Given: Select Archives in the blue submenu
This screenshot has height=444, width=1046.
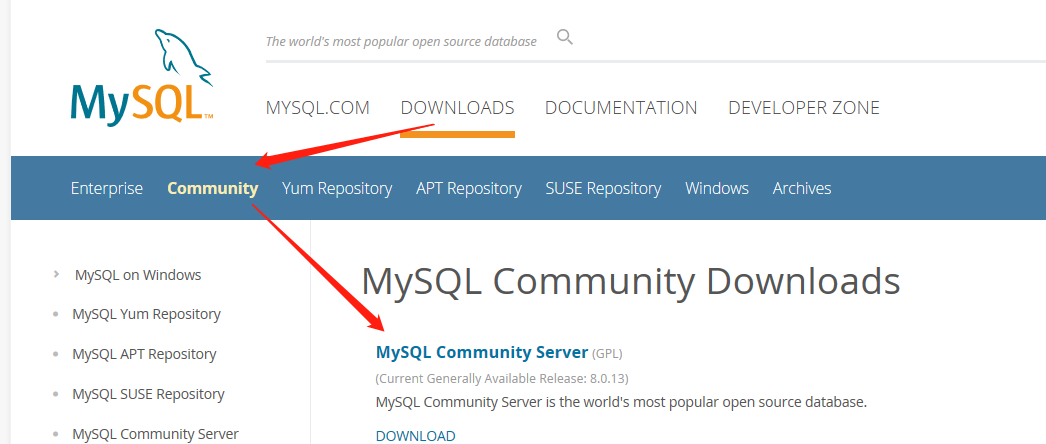Looking at the screenshot, I should point(802,189).
